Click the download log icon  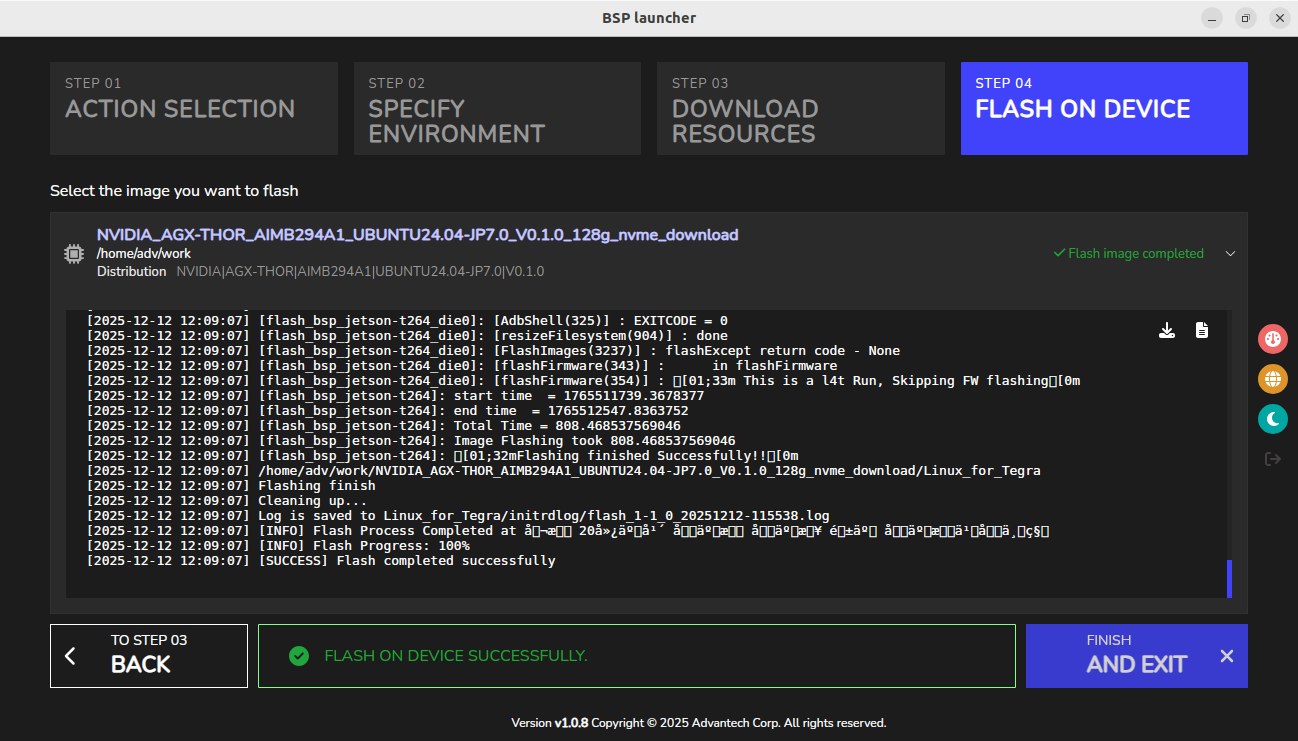pos(1166,331)
